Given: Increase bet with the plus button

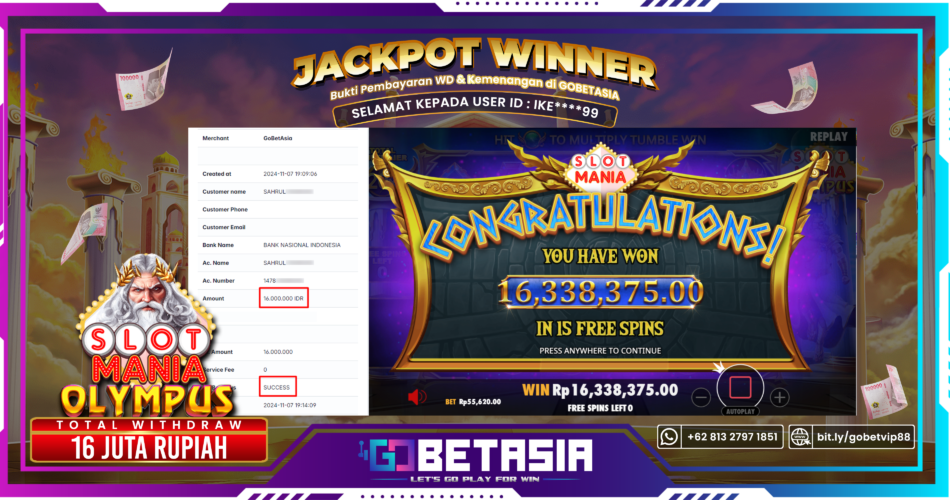Looking at the screenshot, I should click(779, 398).
